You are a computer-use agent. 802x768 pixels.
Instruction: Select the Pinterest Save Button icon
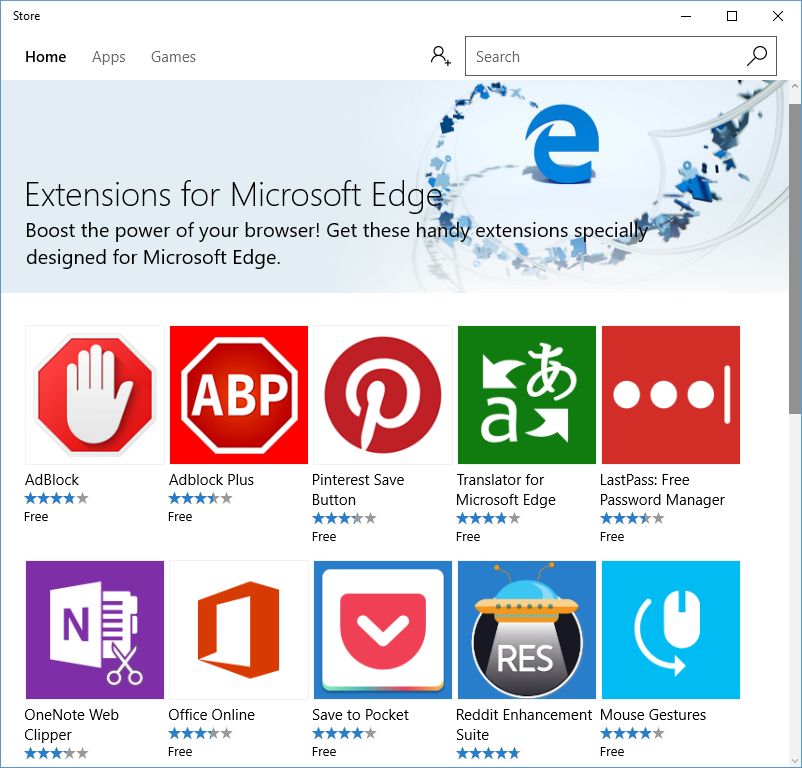(x=383, y=395)
